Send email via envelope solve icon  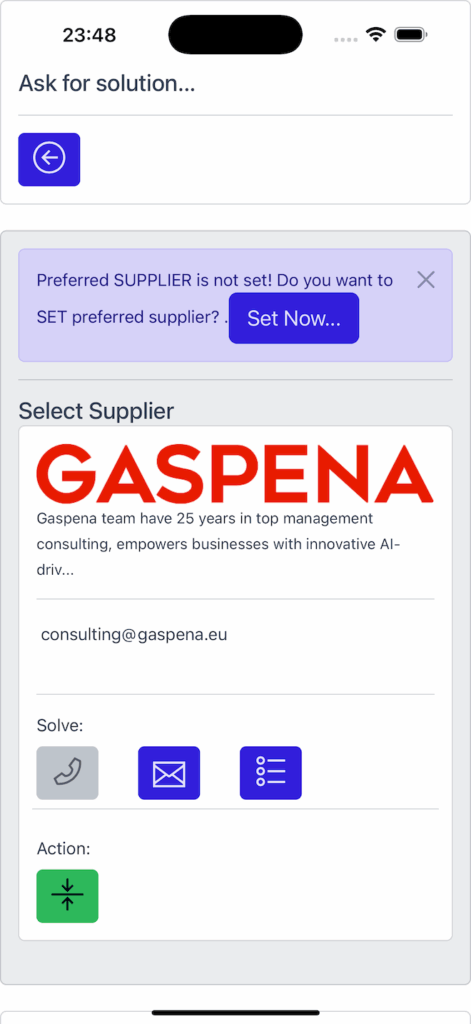click(169, 773)
